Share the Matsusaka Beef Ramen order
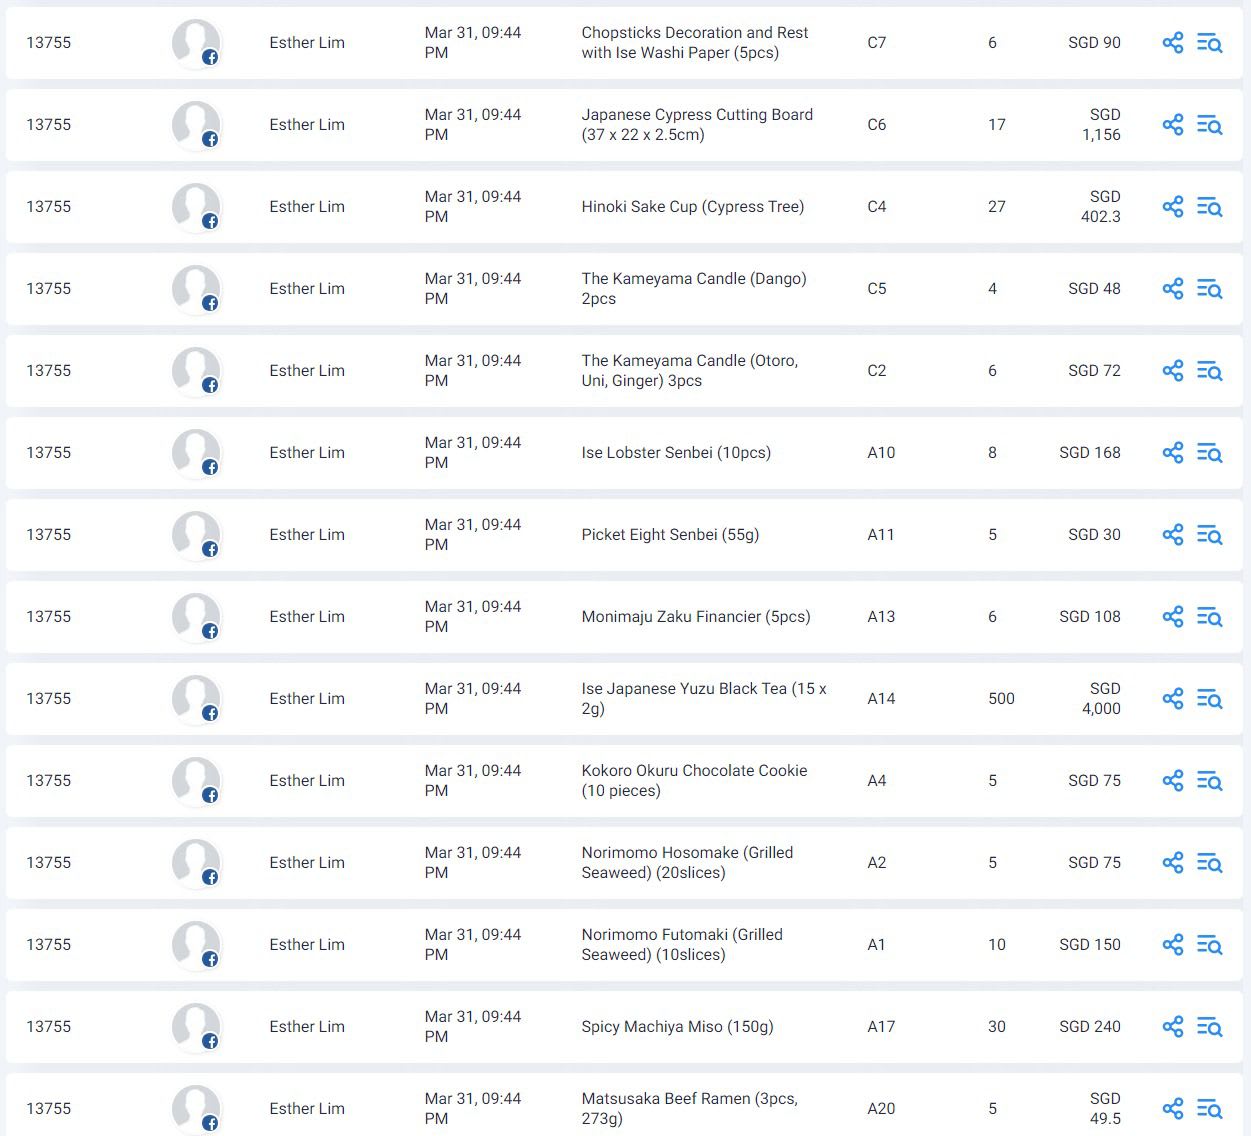 [1172, 1109]
